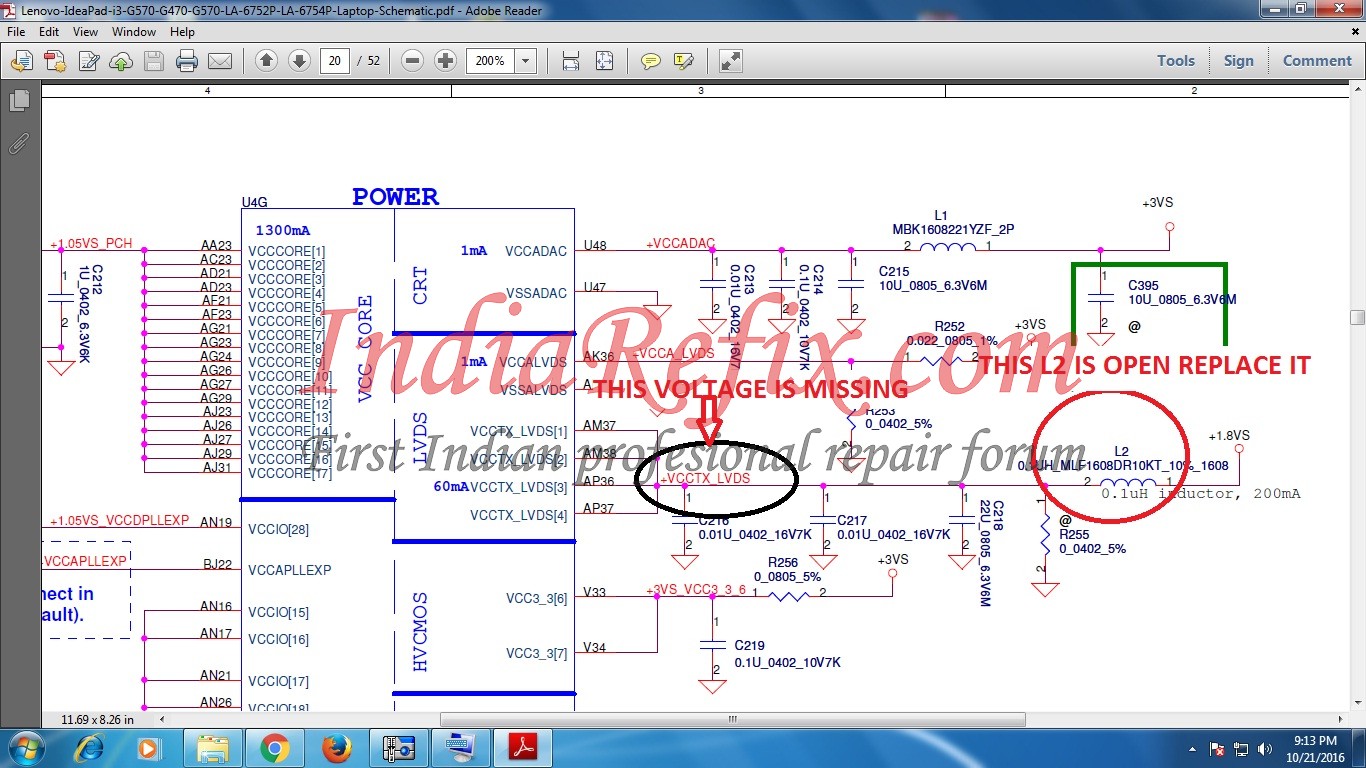The width and height of the screenshot is (1366, 768).
Task: Click the floppy disk Save icon
Action: (x=154, y=61)
